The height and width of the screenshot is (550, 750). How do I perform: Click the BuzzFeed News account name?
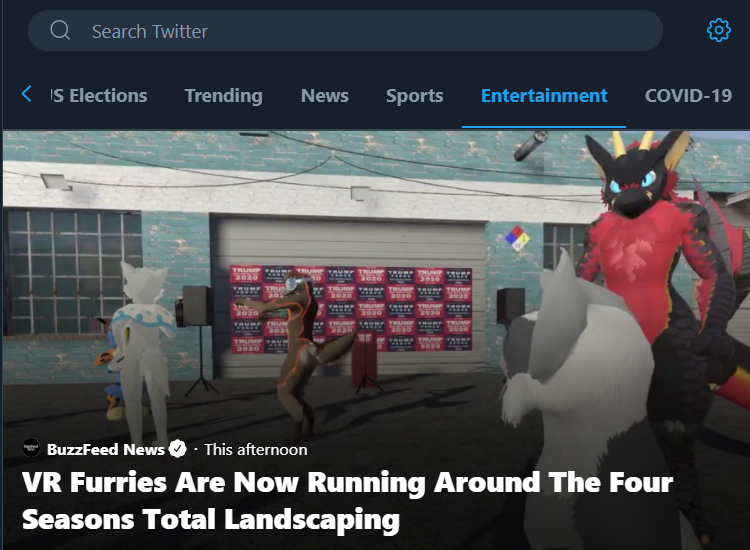(x=105, y=449)
